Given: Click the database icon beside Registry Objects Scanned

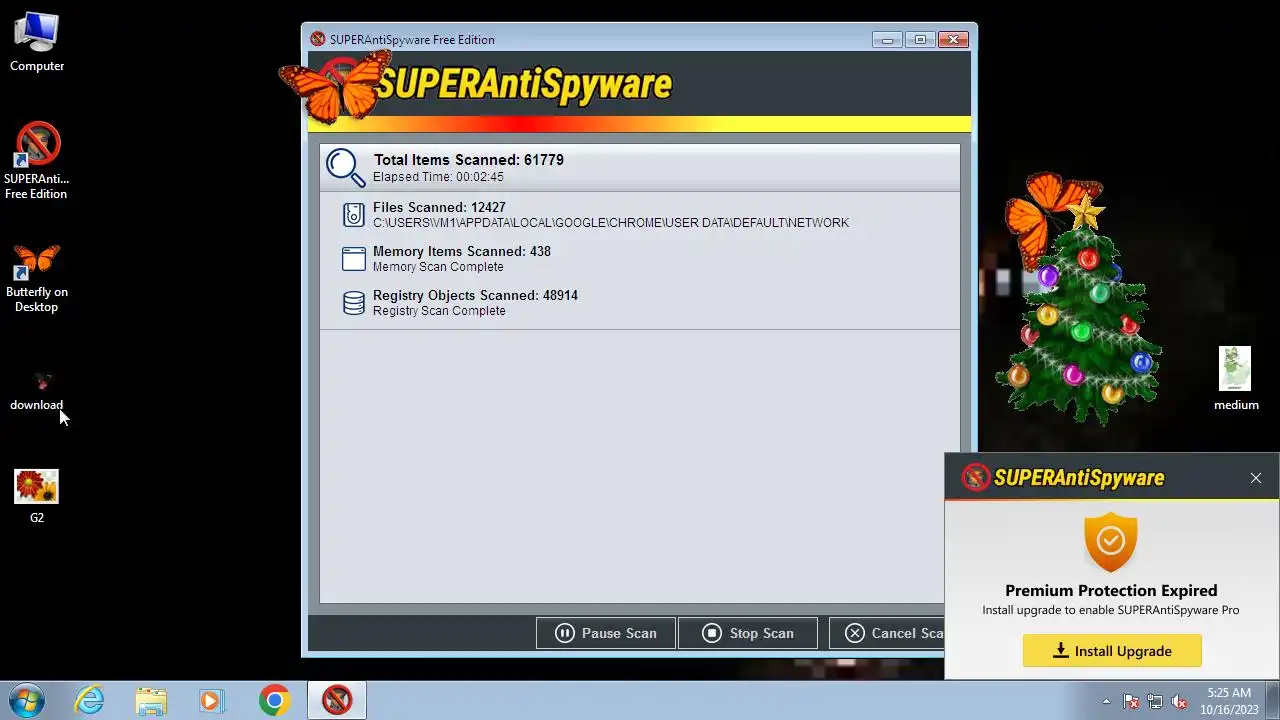Looking at the screenshot, I should 354,303.
